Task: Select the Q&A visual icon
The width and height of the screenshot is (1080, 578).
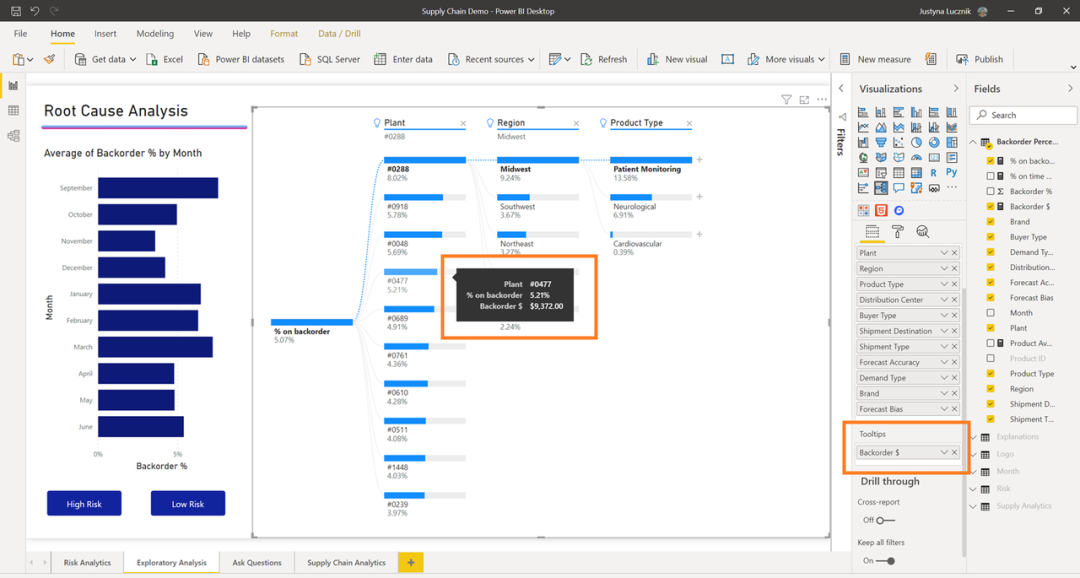Action: [x=899, y=187]
